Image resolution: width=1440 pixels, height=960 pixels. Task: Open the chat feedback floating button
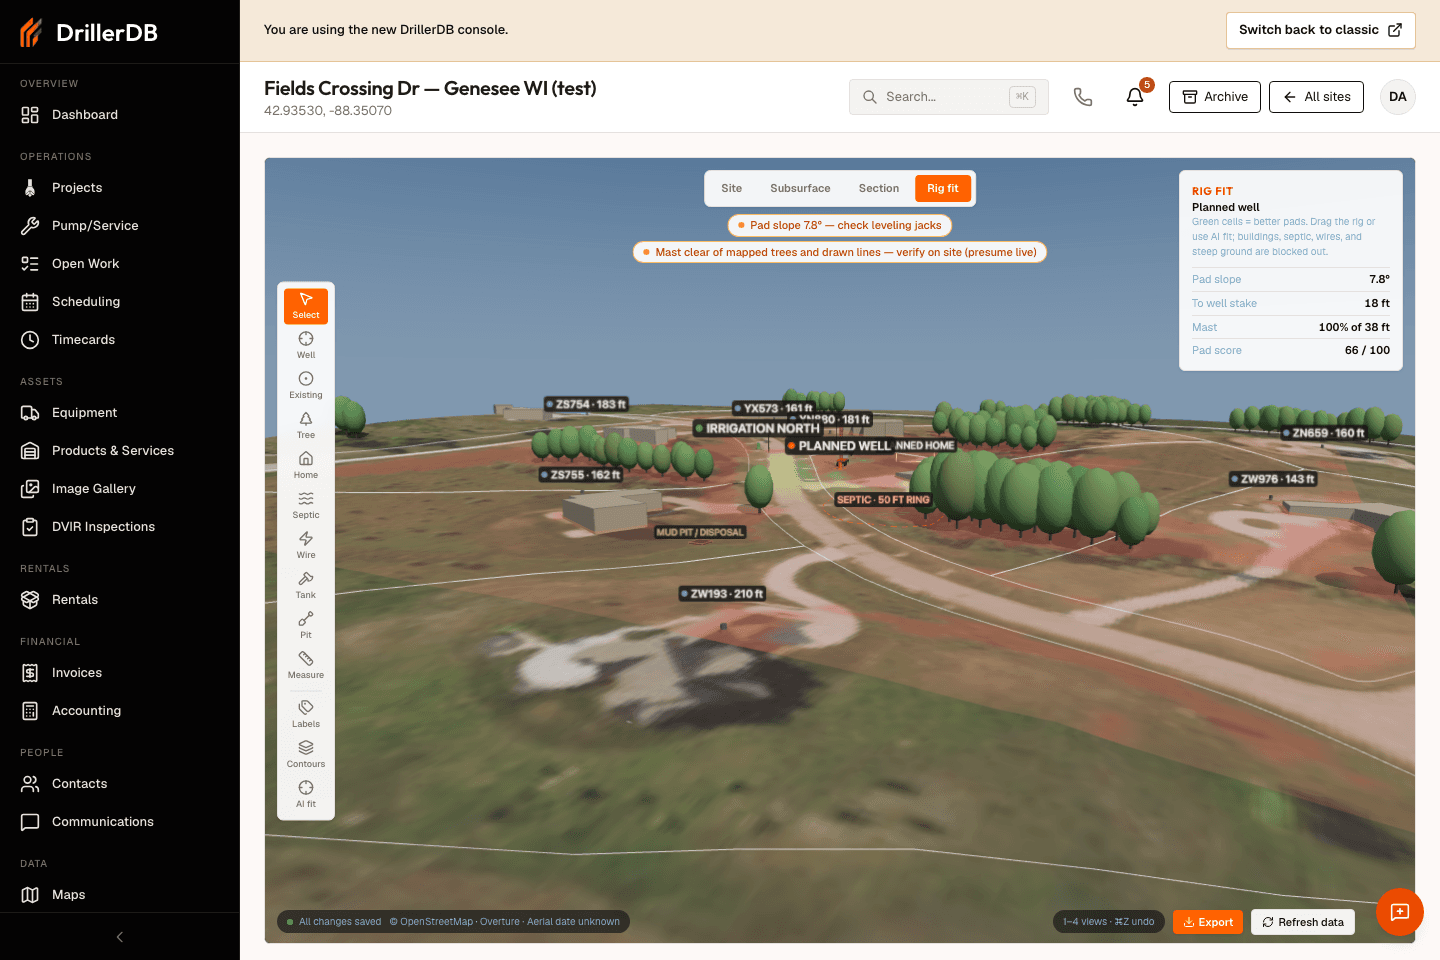coord(1400,912)
